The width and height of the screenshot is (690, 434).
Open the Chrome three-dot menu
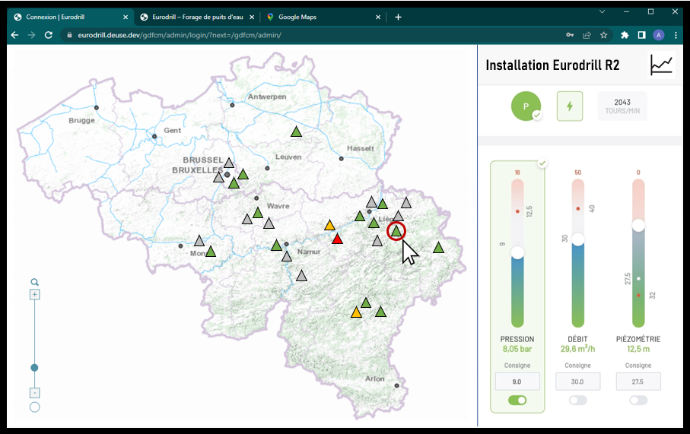point(677,35)
